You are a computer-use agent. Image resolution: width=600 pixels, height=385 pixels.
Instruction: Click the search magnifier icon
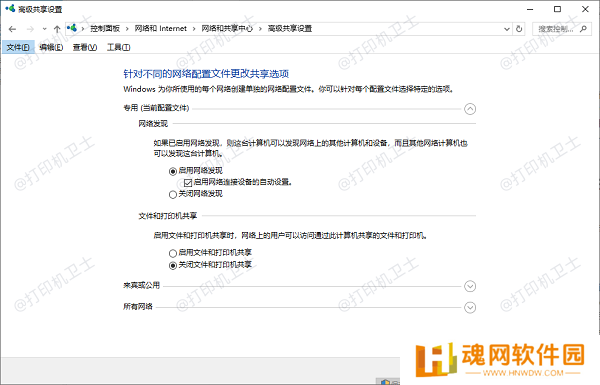[583, 29]
